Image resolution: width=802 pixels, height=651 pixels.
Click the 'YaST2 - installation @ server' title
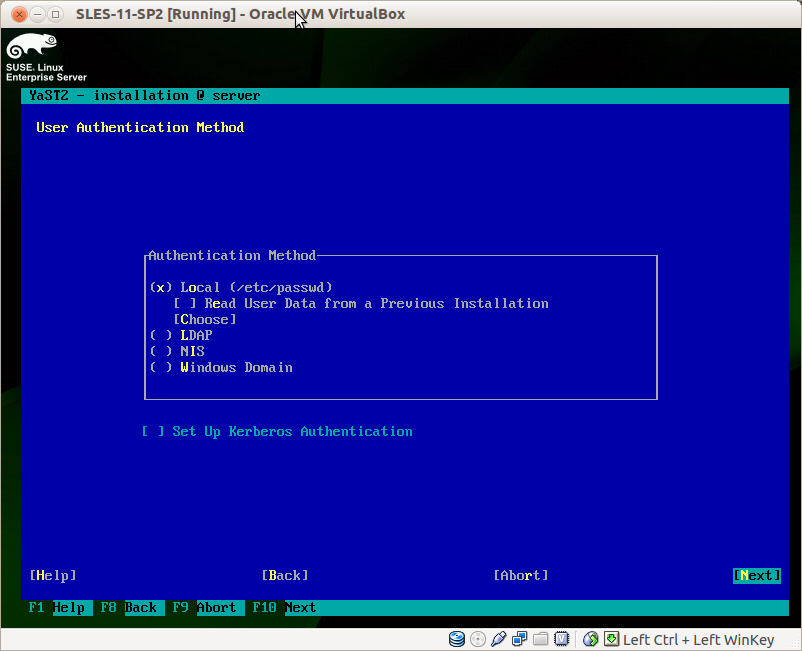(145, 96)
